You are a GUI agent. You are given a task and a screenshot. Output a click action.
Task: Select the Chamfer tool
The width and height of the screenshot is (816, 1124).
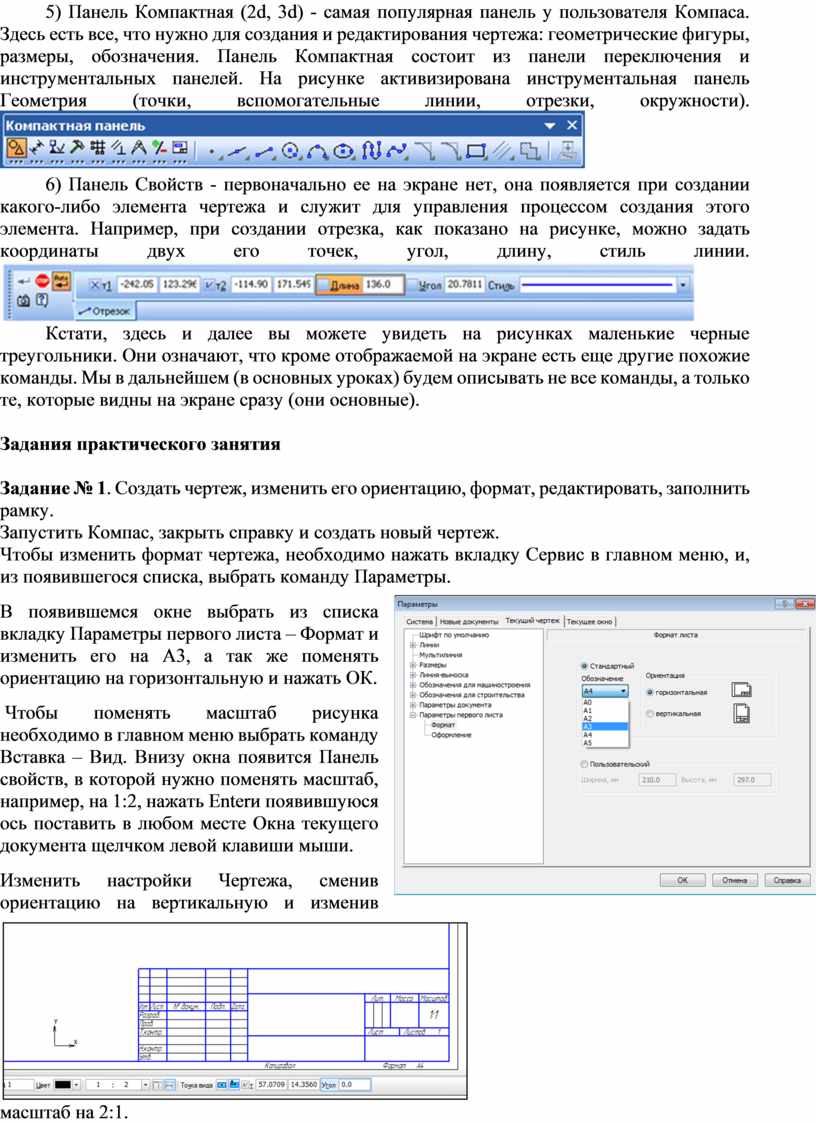(425, 151)
